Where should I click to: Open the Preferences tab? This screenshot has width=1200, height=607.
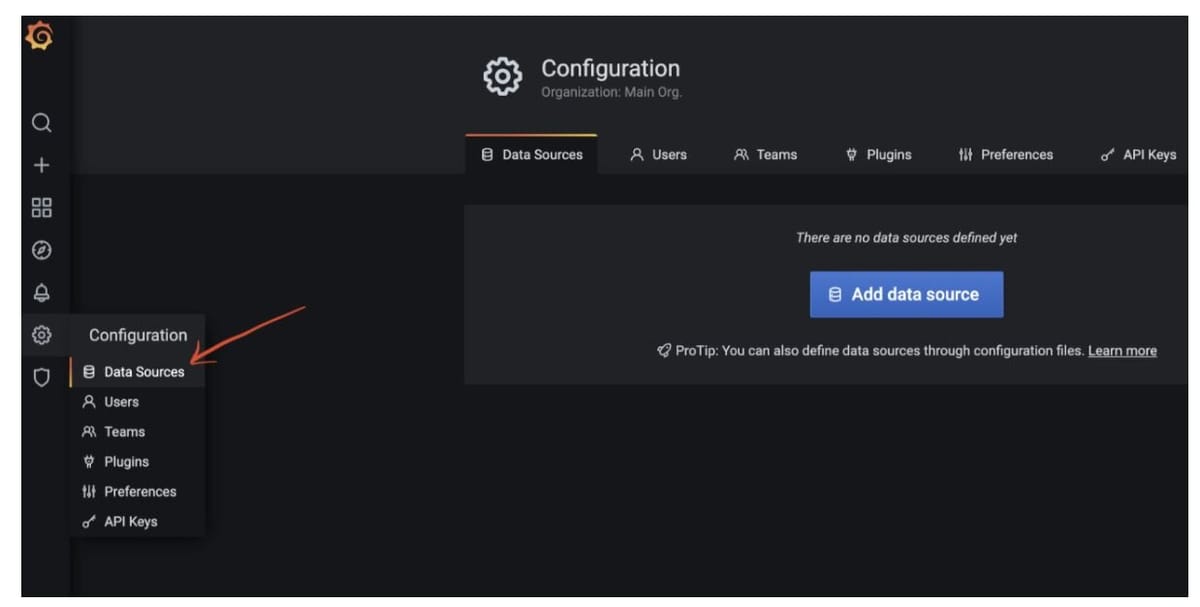(1005, 154)
